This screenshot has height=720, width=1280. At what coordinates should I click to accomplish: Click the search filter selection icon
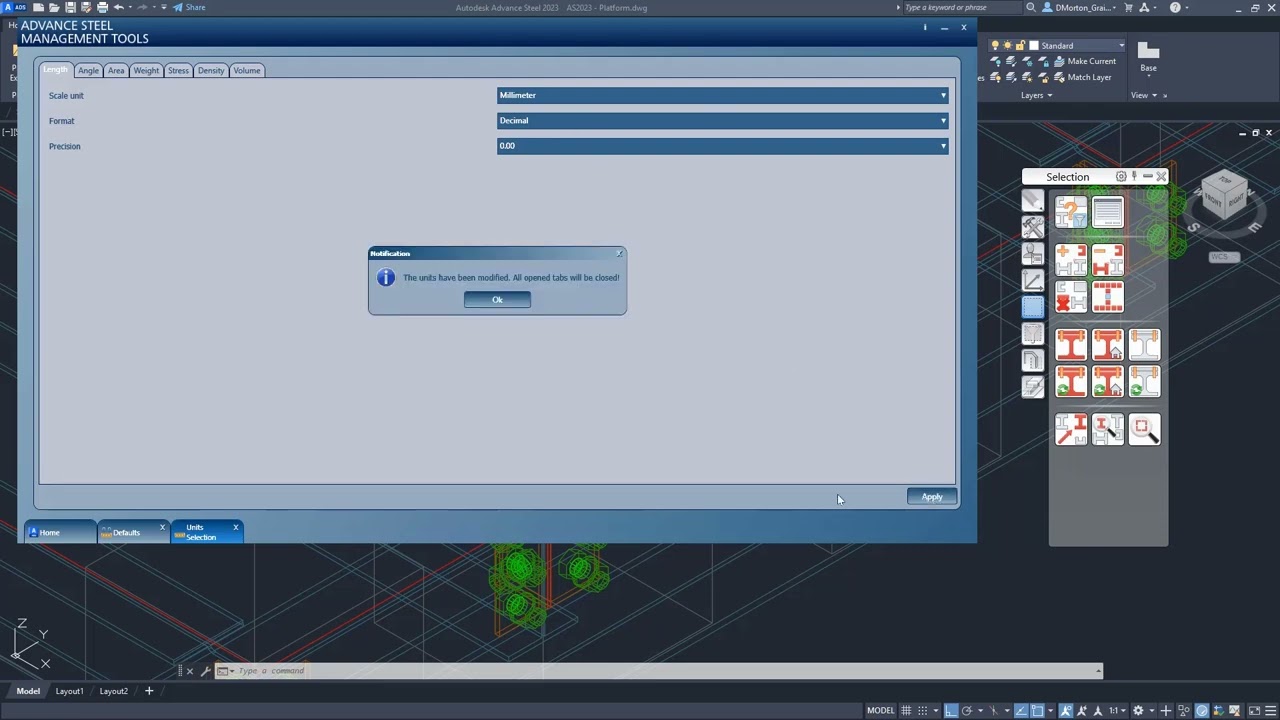pyautogui.click(x=1071, y=213)
